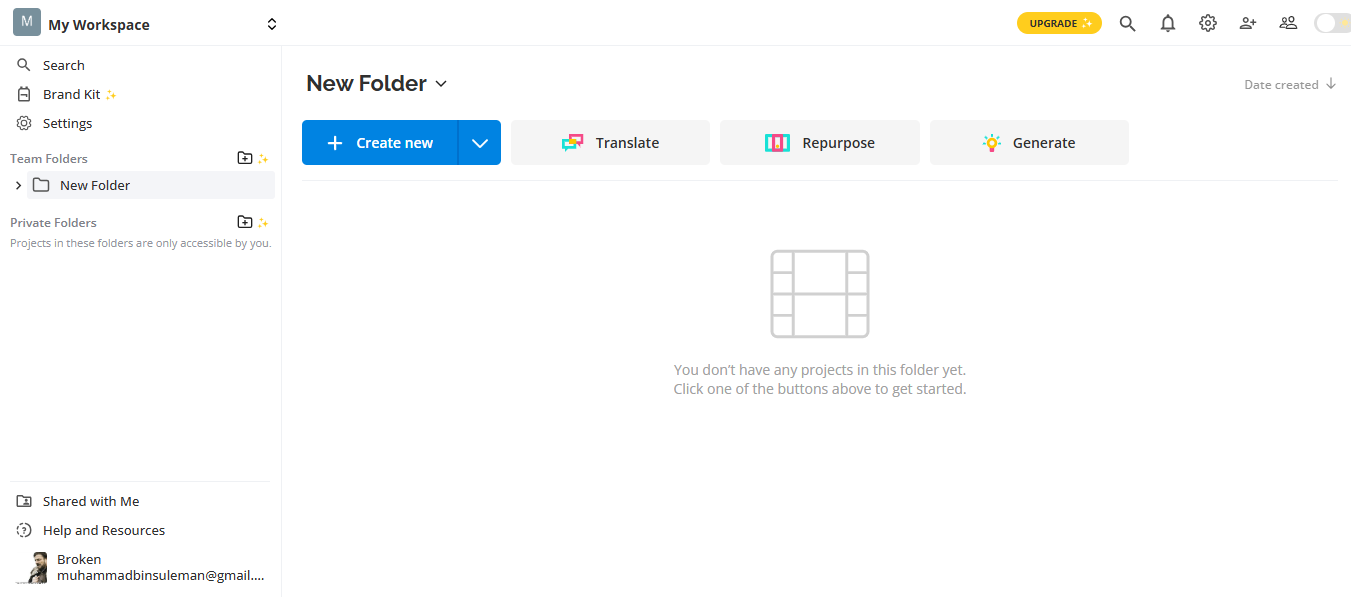Screen dimensions: 1351x597
Task: Add a new Team folder
Action: point(245,158)
